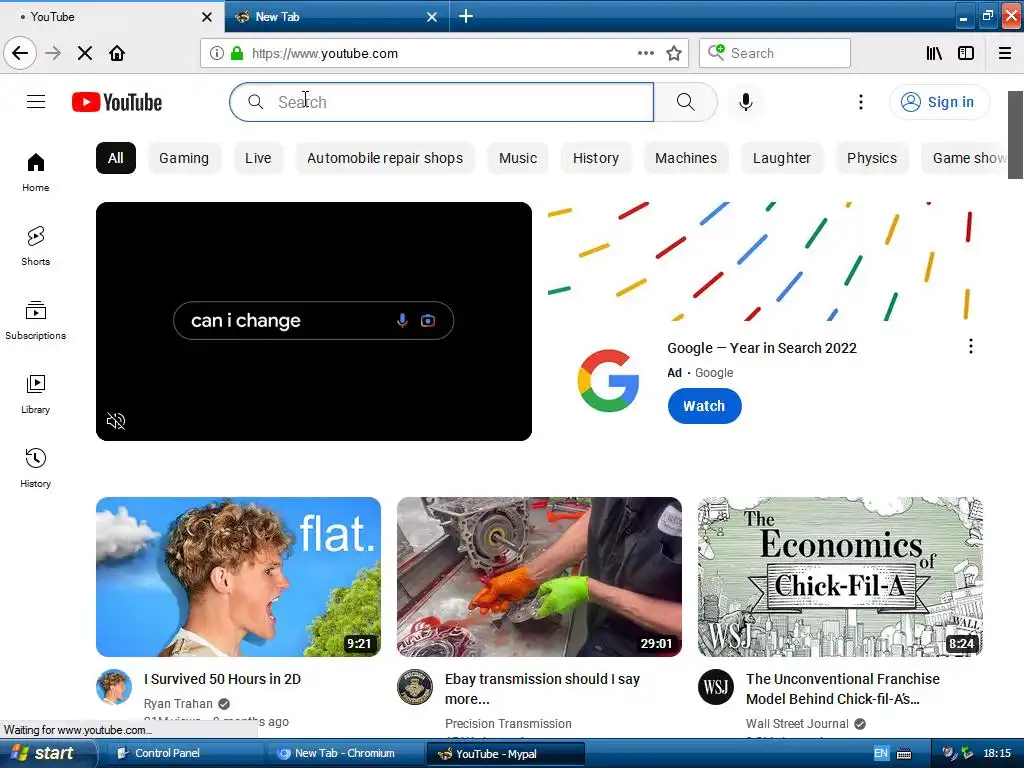Select the History filter chip

click(x=596, y=158)
